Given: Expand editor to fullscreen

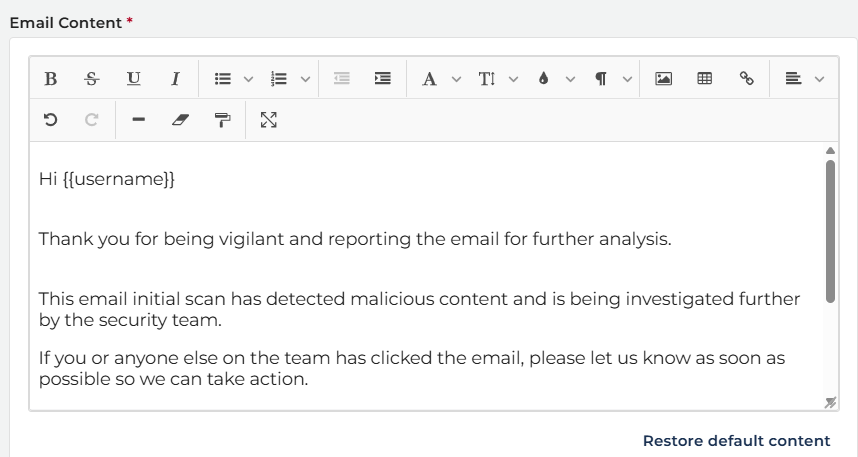Looking at the screenshot, I should [268, 120].
